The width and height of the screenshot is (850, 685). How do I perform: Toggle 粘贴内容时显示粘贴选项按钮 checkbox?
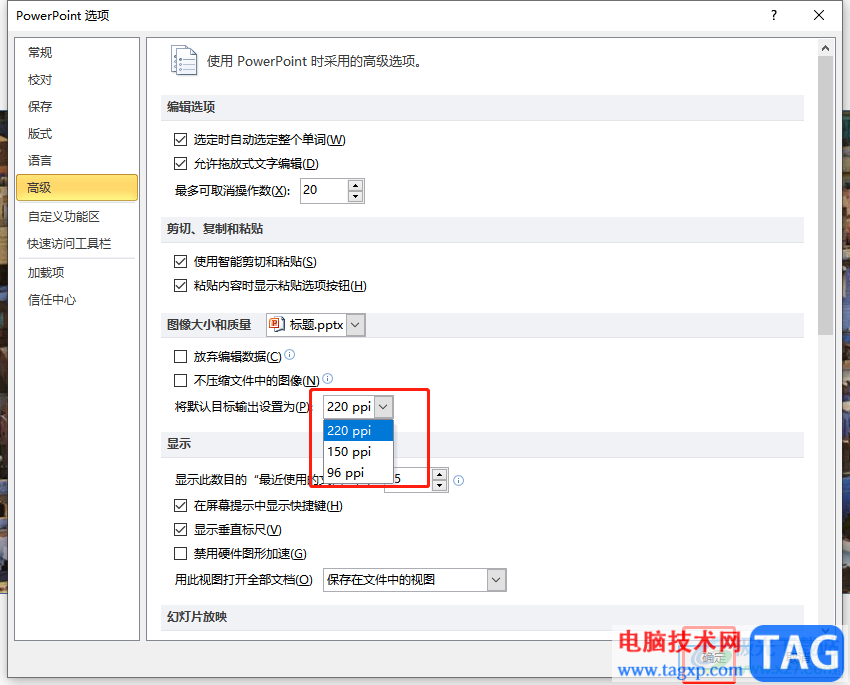click(x=181, y=285)
